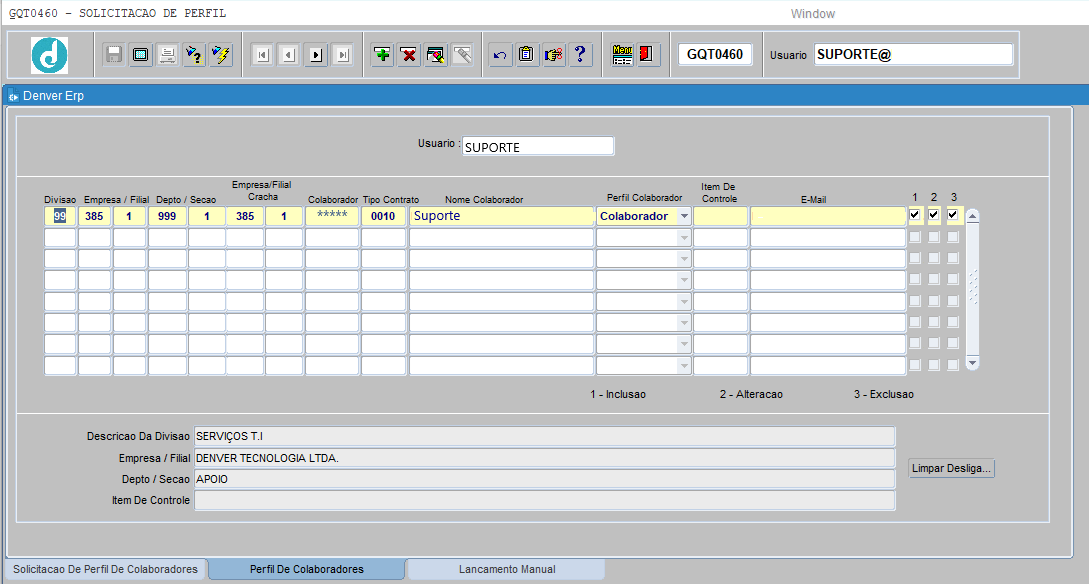1089x584 pixels.
Task: Click the greyed pencil eraser icon
Action: [x=463, y=54]
